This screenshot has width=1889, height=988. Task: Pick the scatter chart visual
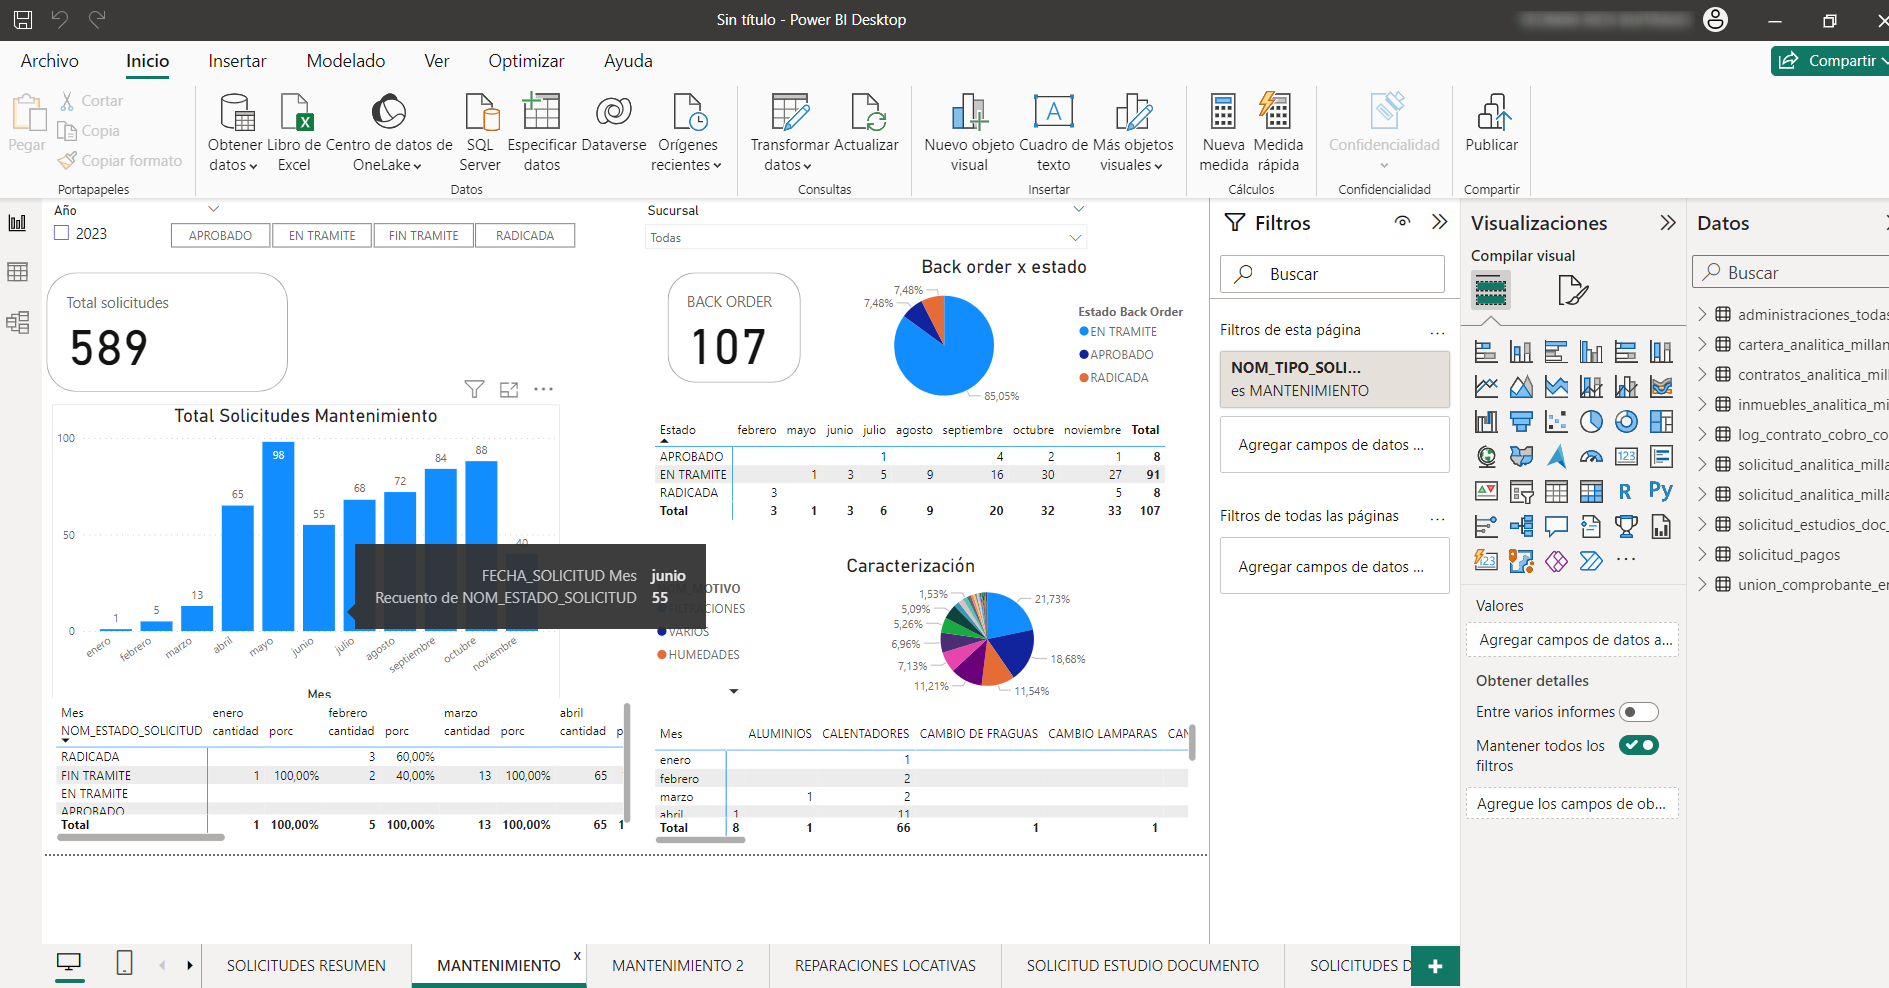pyautogui.click(x=1556, y=421)
